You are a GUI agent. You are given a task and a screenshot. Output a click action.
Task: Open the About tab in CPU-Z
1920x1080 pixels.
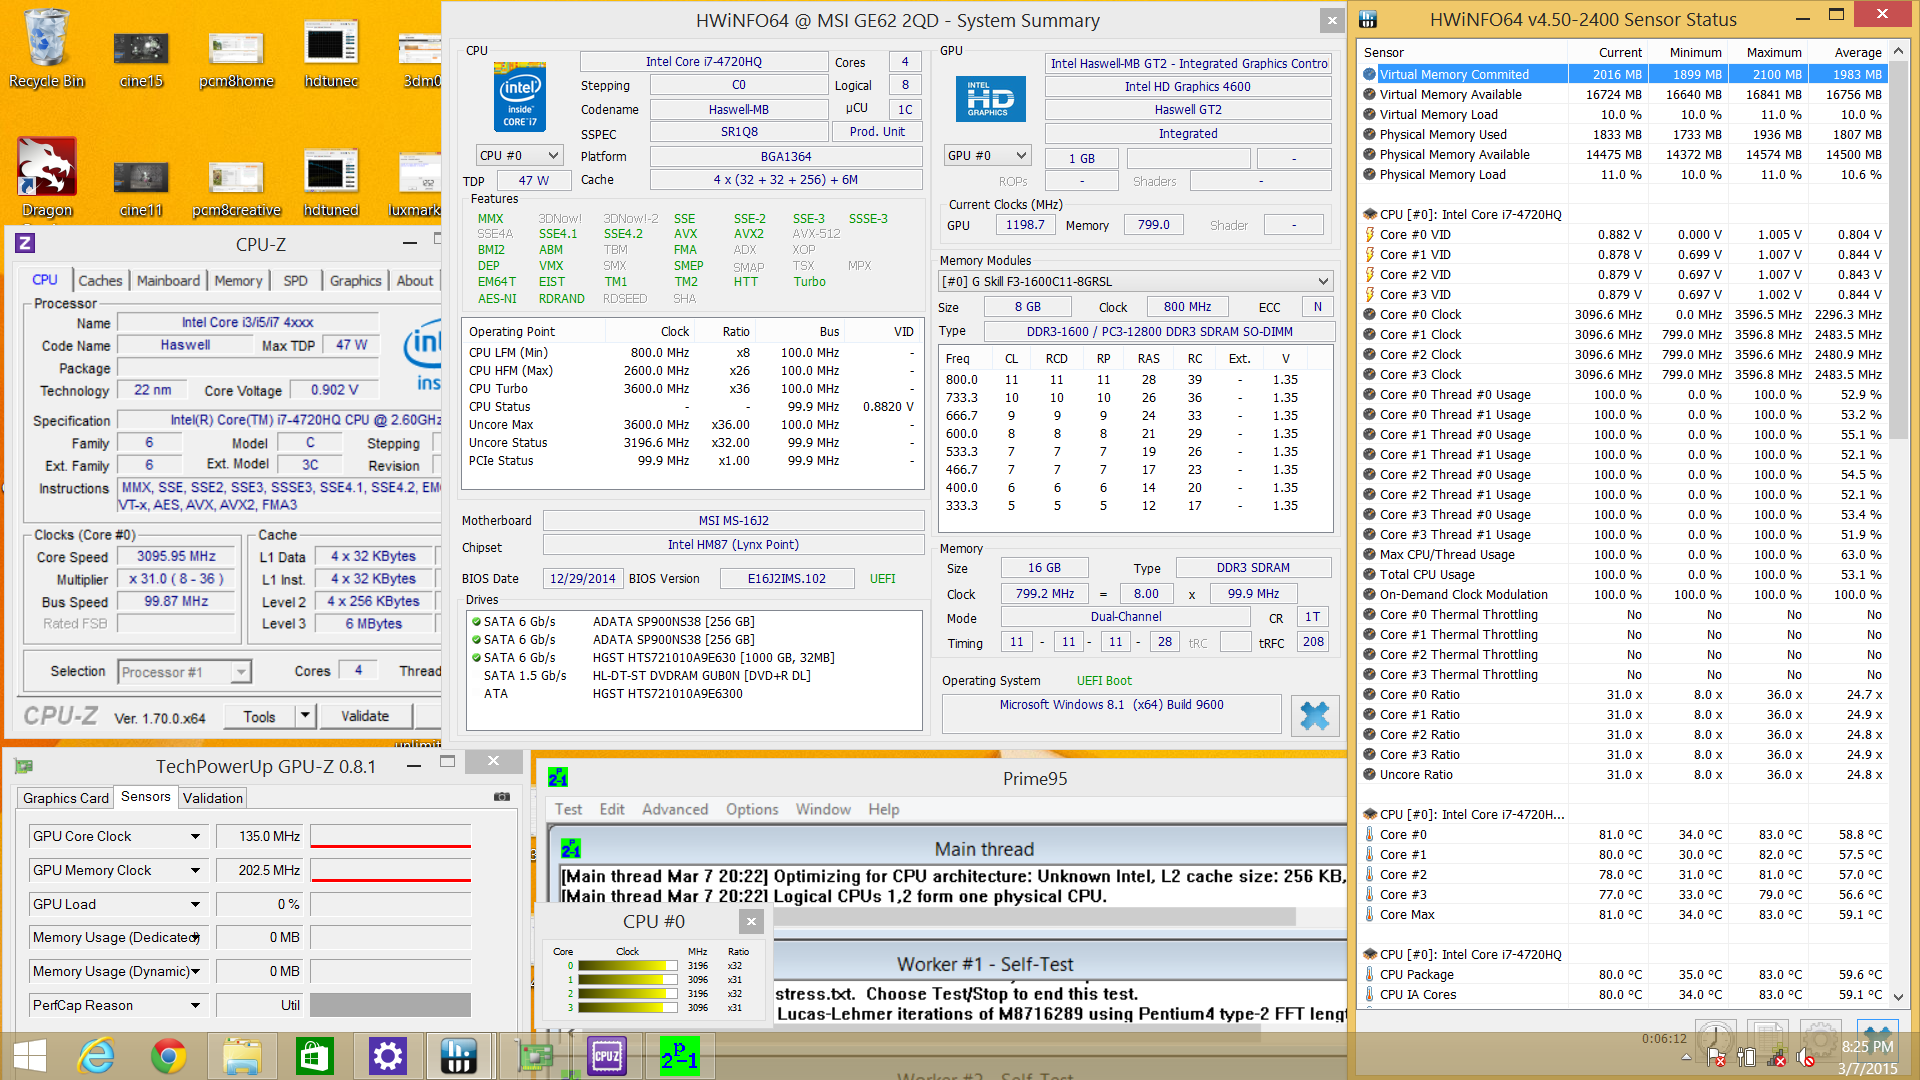[415, 281]
